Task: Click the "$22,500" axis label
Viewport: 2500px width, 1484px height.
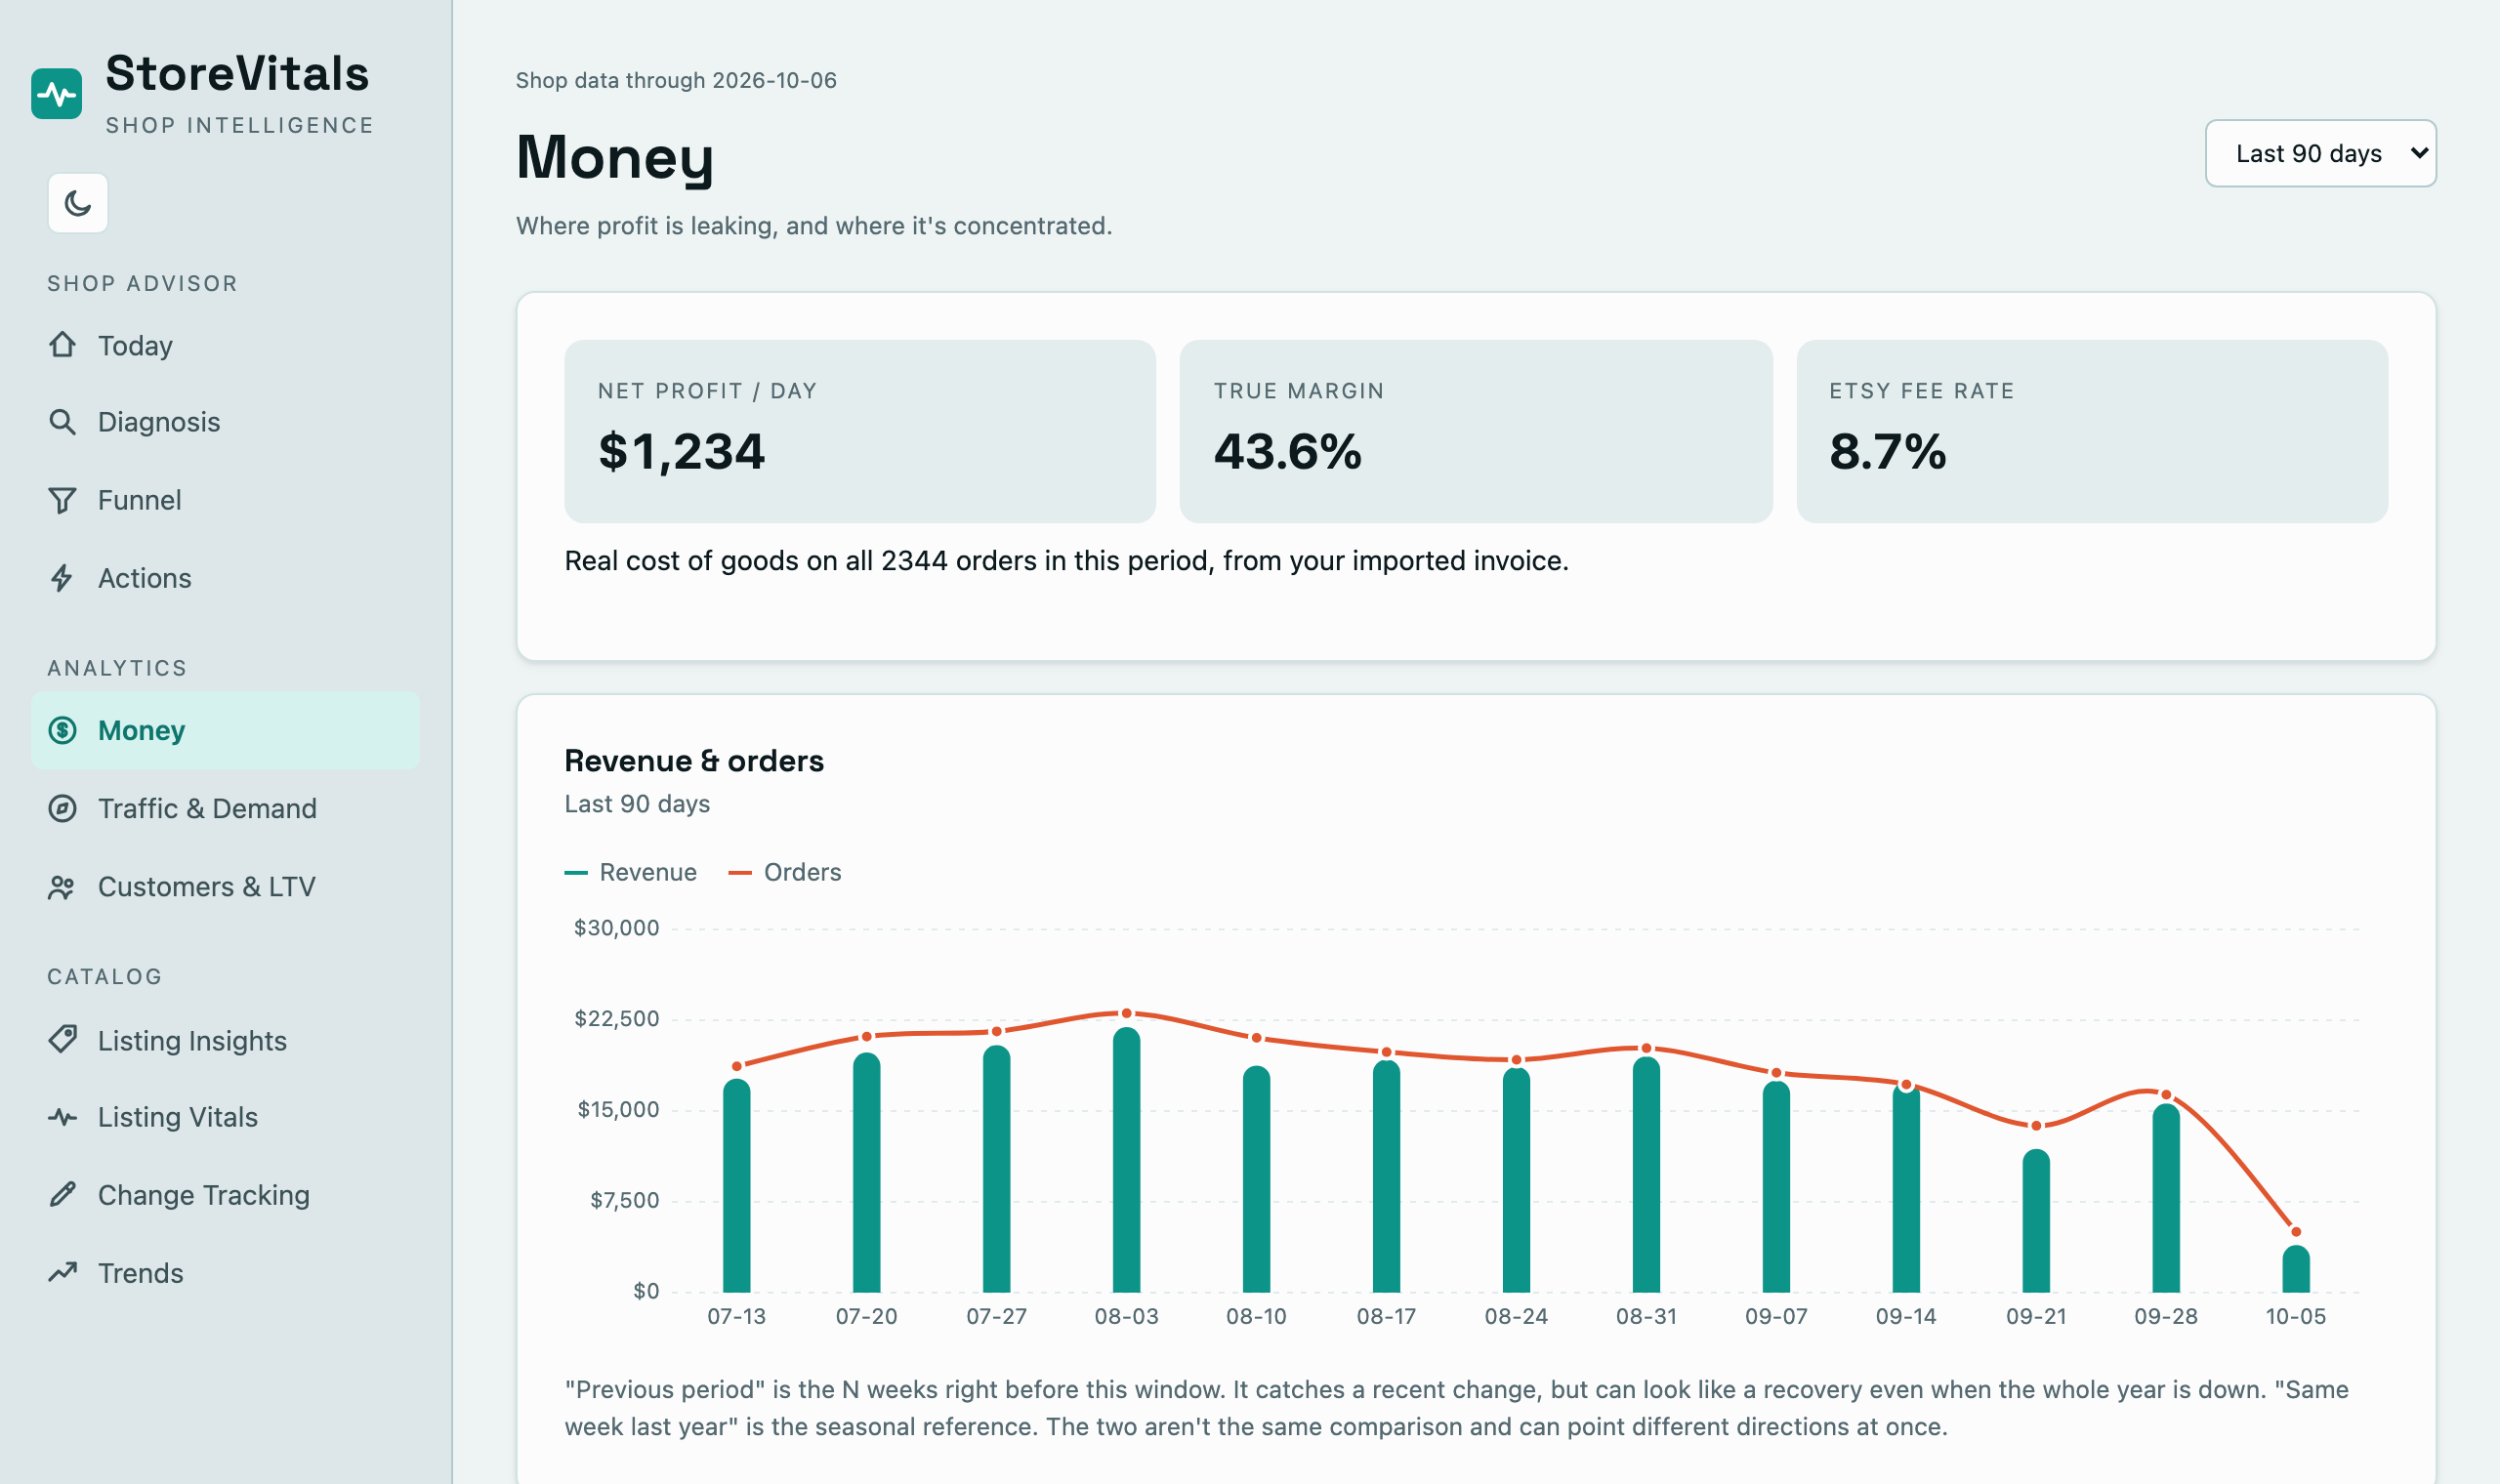Action: point(617,1019)
